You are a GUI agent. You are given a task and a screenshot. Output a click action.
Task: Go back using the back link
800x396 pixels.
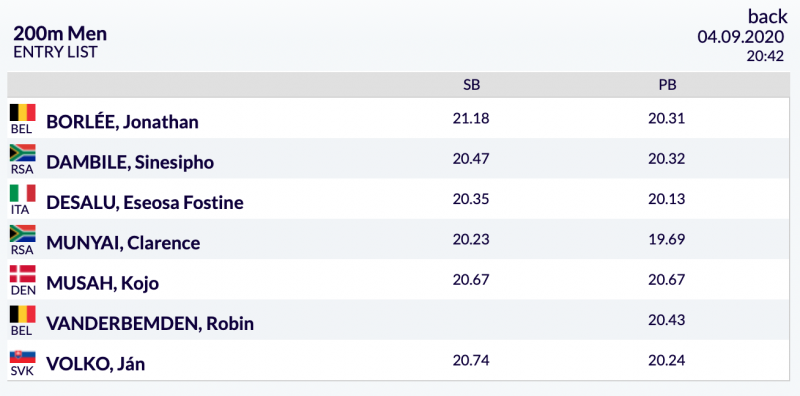point(768,17)
